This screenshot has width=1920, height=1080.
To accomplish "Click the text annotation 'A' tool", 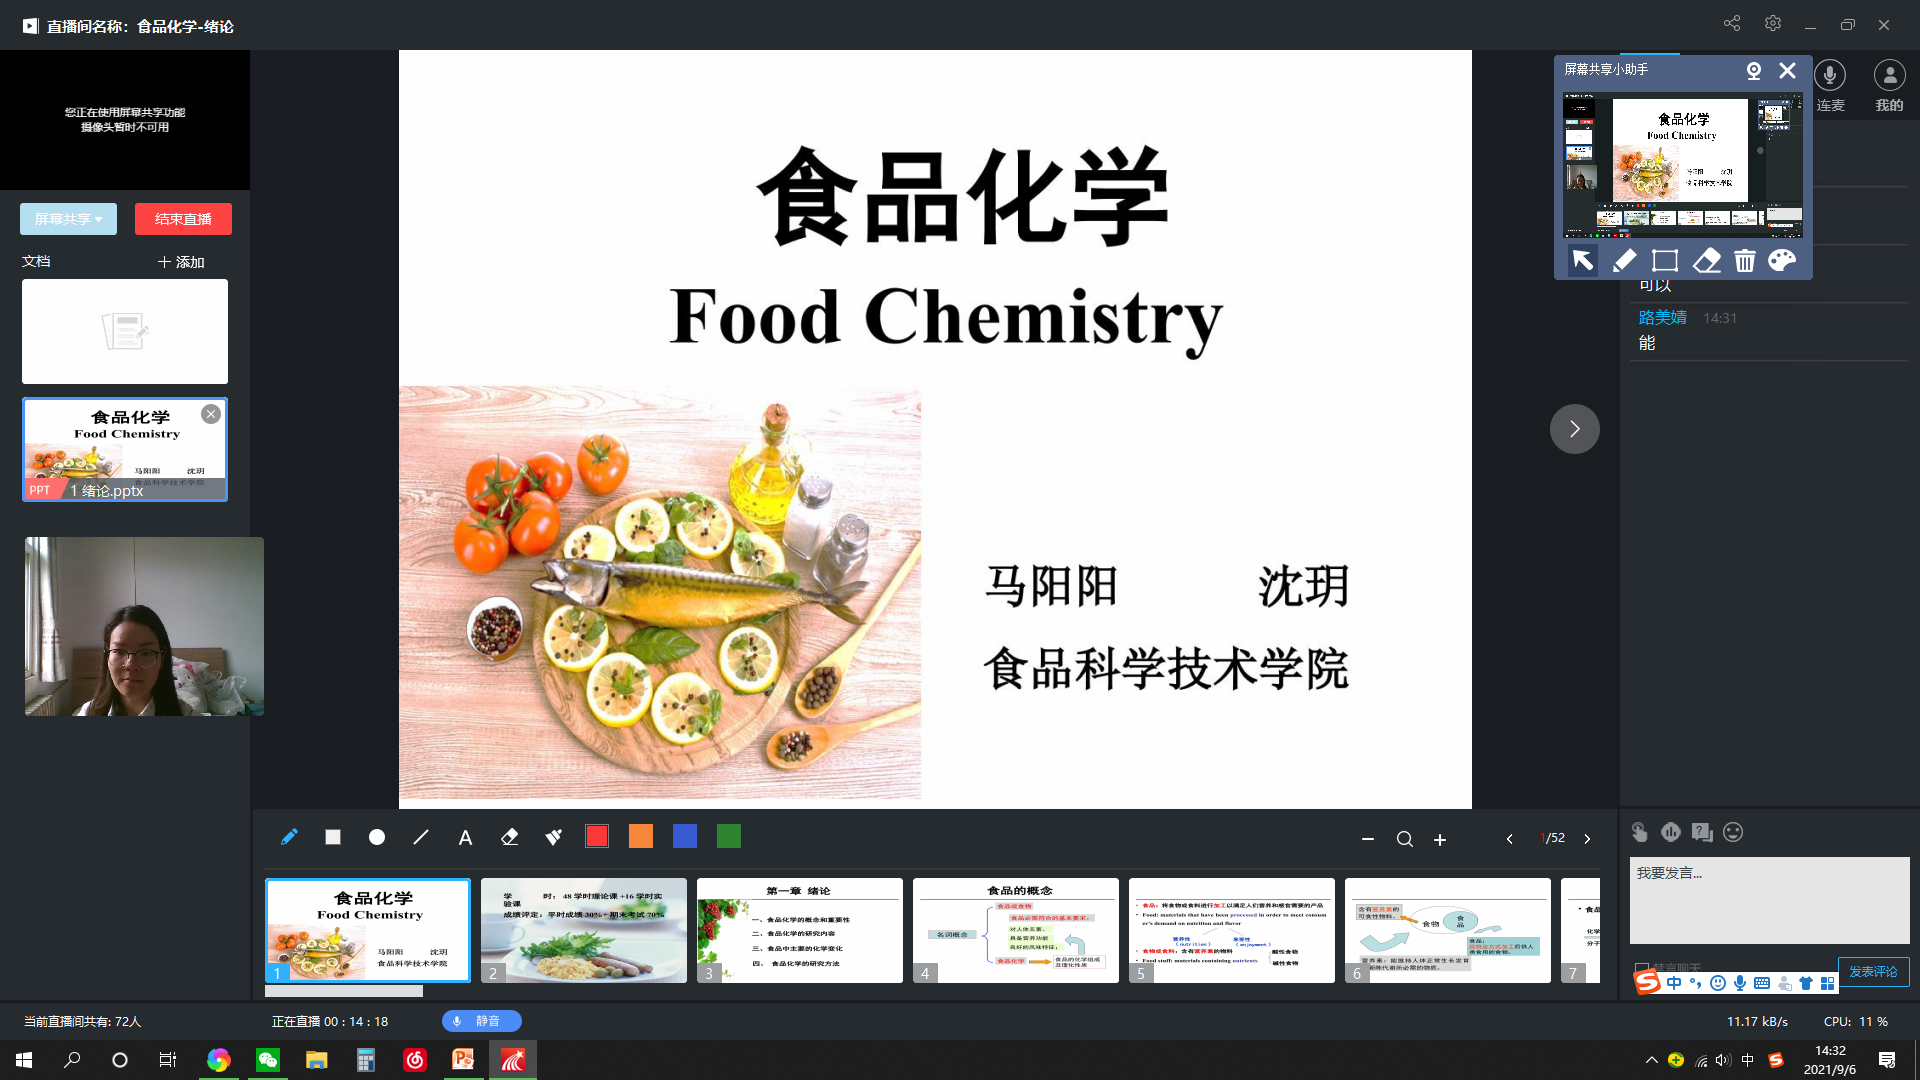I will [465, 838].
